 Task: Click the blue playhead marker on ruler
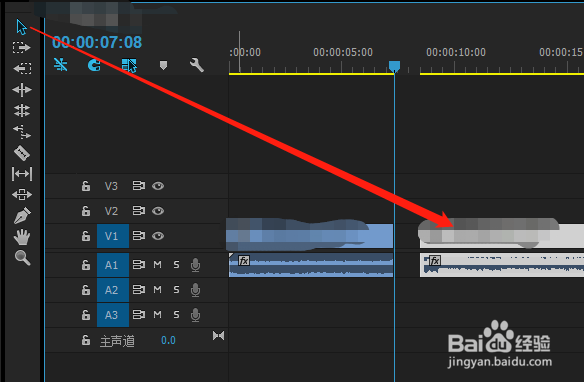[x=394, y=67]
